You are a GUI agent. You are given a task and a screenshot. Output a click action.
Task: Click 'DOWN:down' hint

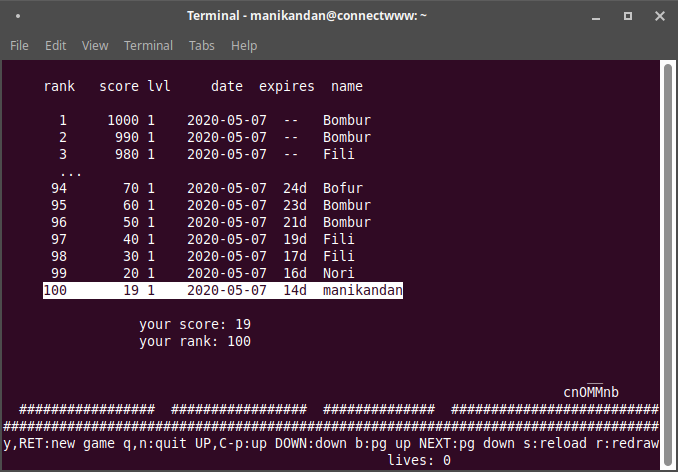pos(311,443)
